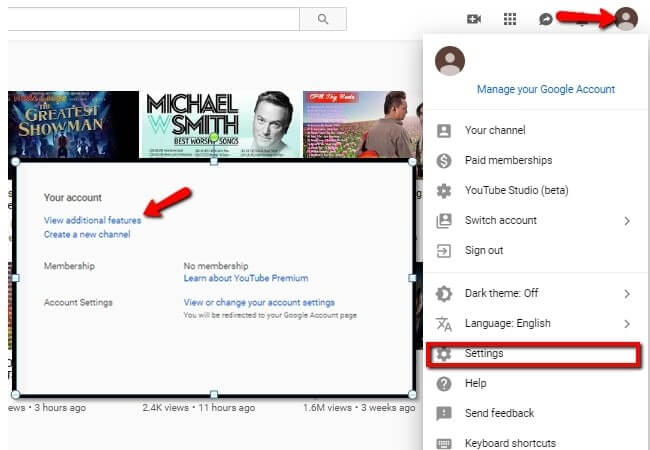
Task: Click the Help question mark icon
Action: pos(444,384)
